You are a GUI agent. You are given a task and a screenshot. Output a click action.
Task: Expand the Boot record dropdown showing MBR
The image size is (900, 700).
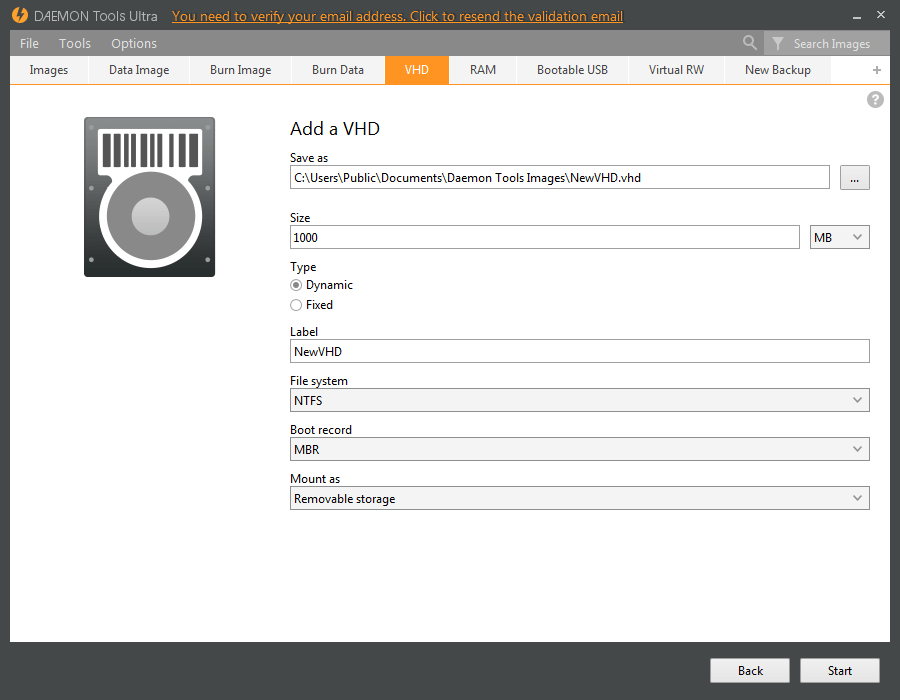coord(580,449)
